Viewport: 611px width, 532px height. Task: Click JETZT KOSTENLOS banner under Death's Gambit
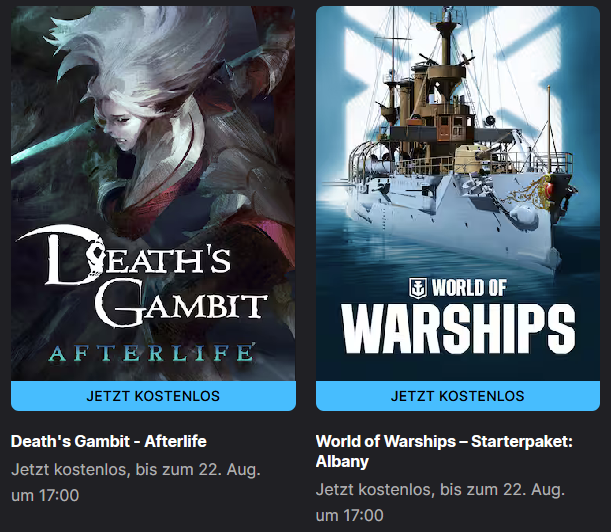pos(153,396)
